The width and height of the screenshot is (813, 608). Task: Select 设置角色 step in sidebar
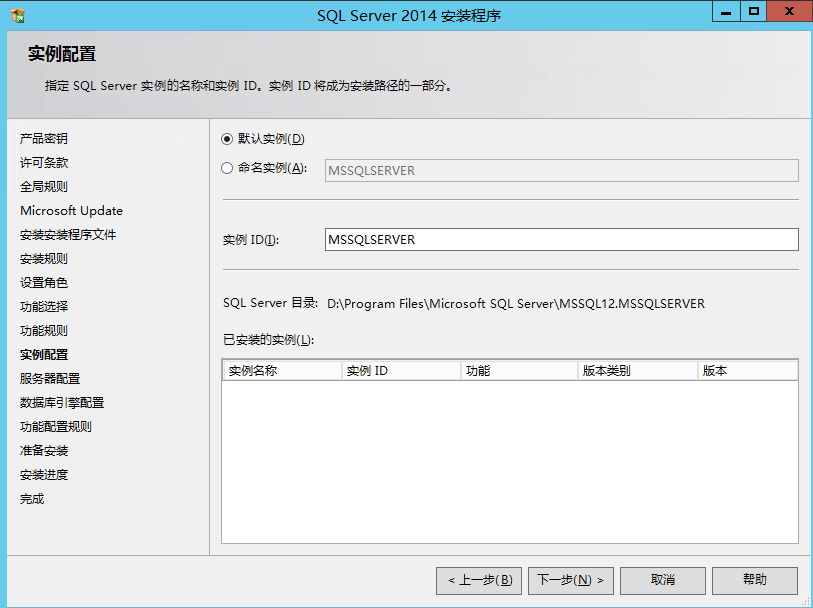coord(44,282)
